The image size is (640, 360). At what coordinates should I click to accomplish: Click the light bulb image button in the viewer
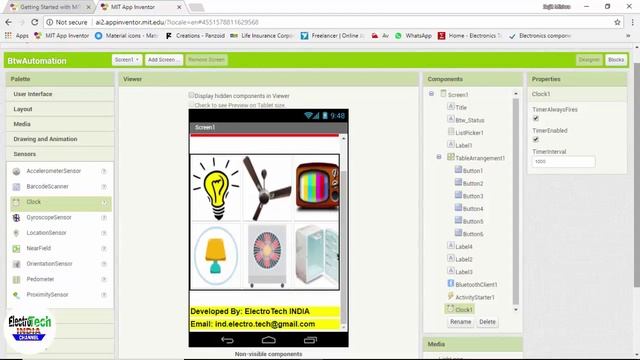pyautogui.click(x=216, y=188)
